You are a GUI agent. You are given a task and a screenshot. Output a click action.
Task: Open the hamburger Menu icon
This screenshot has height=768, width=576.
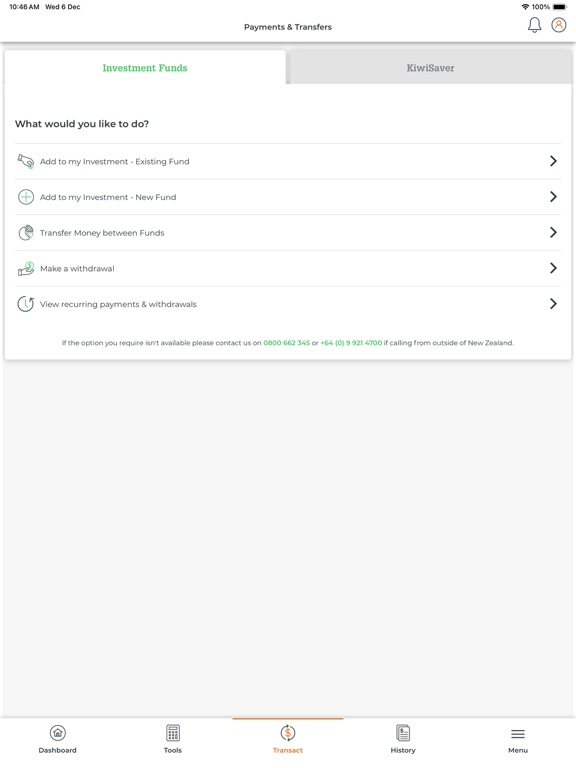[518, 734]
